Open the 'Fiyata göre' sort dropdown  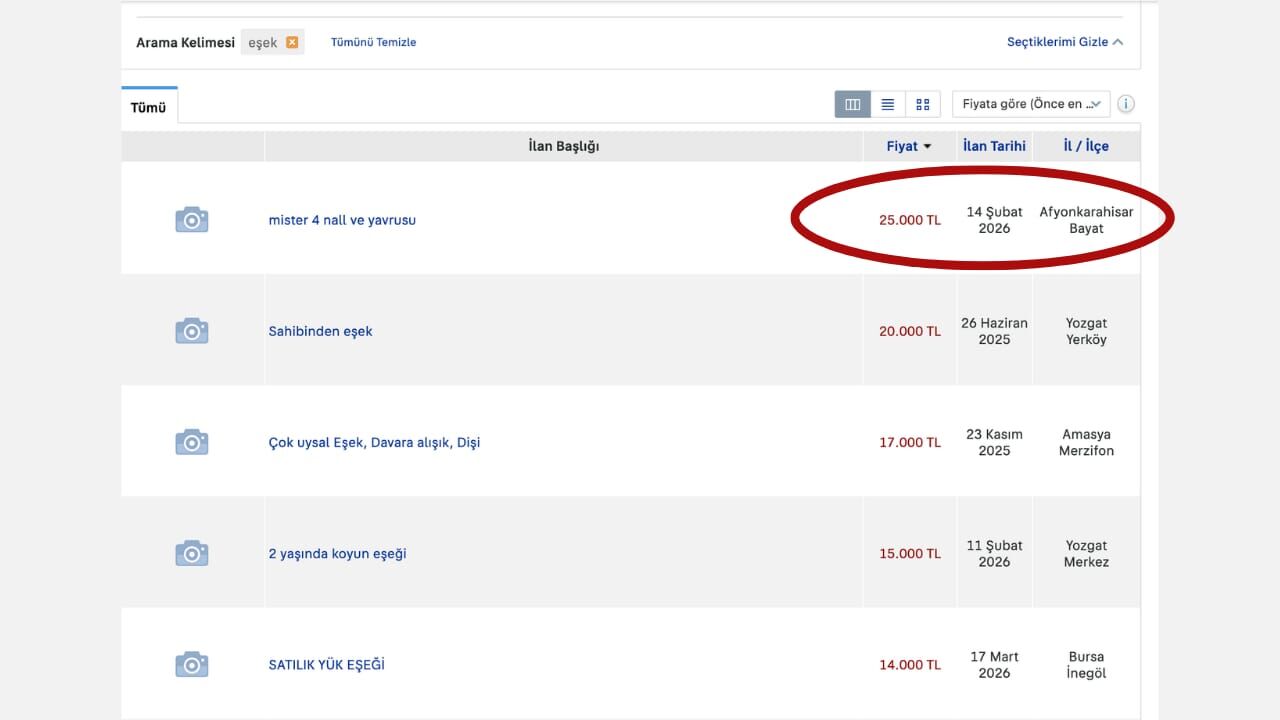[1030, 104]
